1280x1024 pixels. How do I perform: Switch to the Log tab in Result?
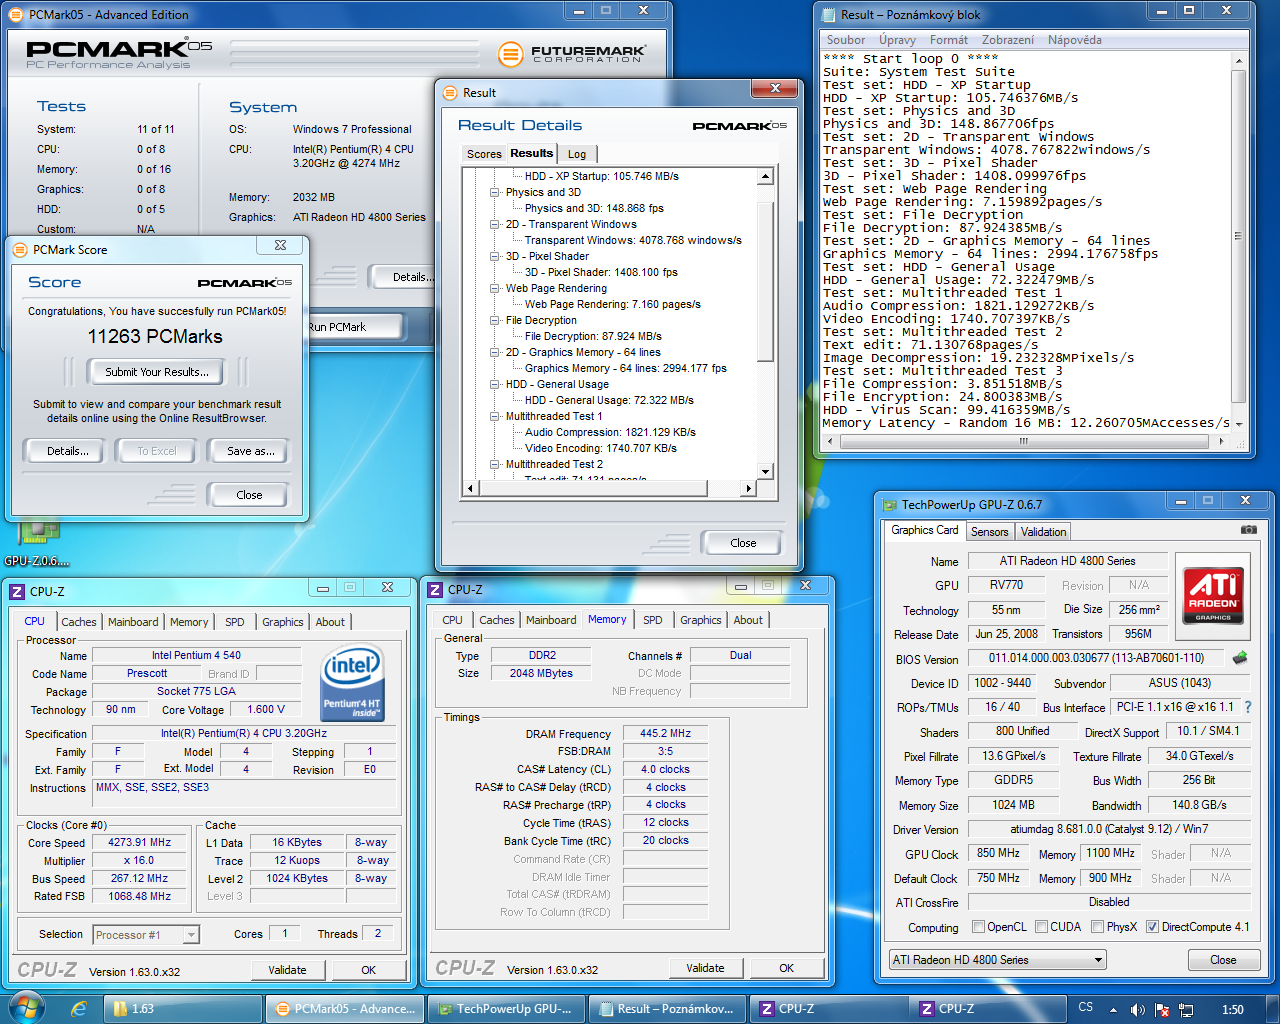coord(577,154)
